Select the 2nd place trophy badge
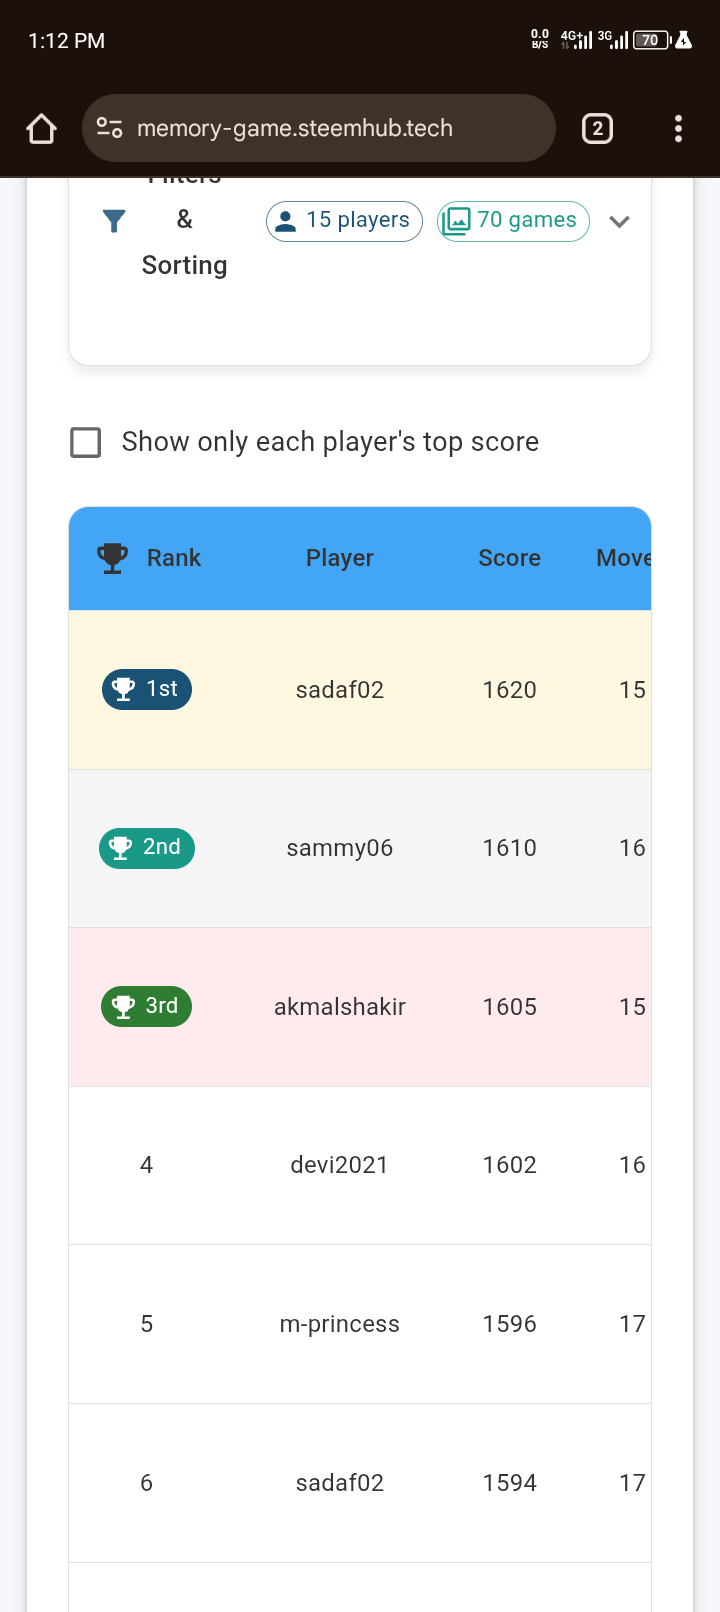 point(147,848)
